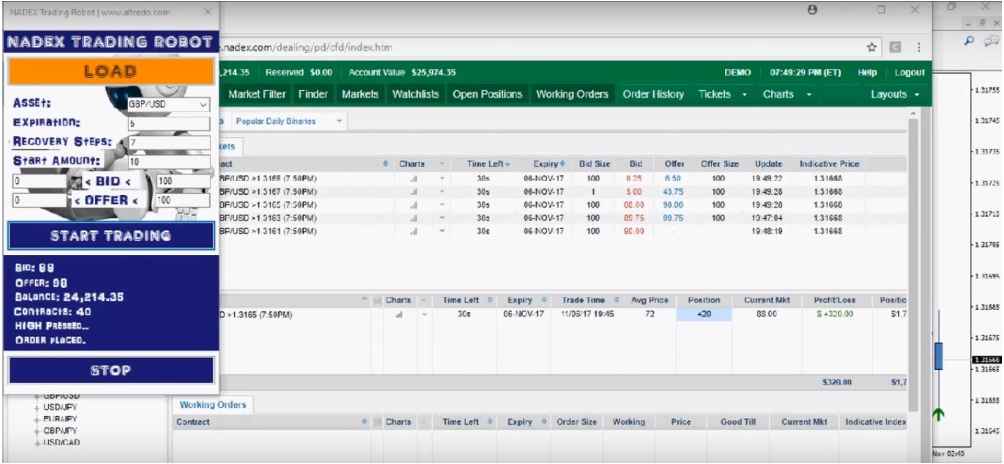The height and width of the screenshot is (464, 1004).
Task: Open the Open Positions menu item
Action: [x=487, y=94]
